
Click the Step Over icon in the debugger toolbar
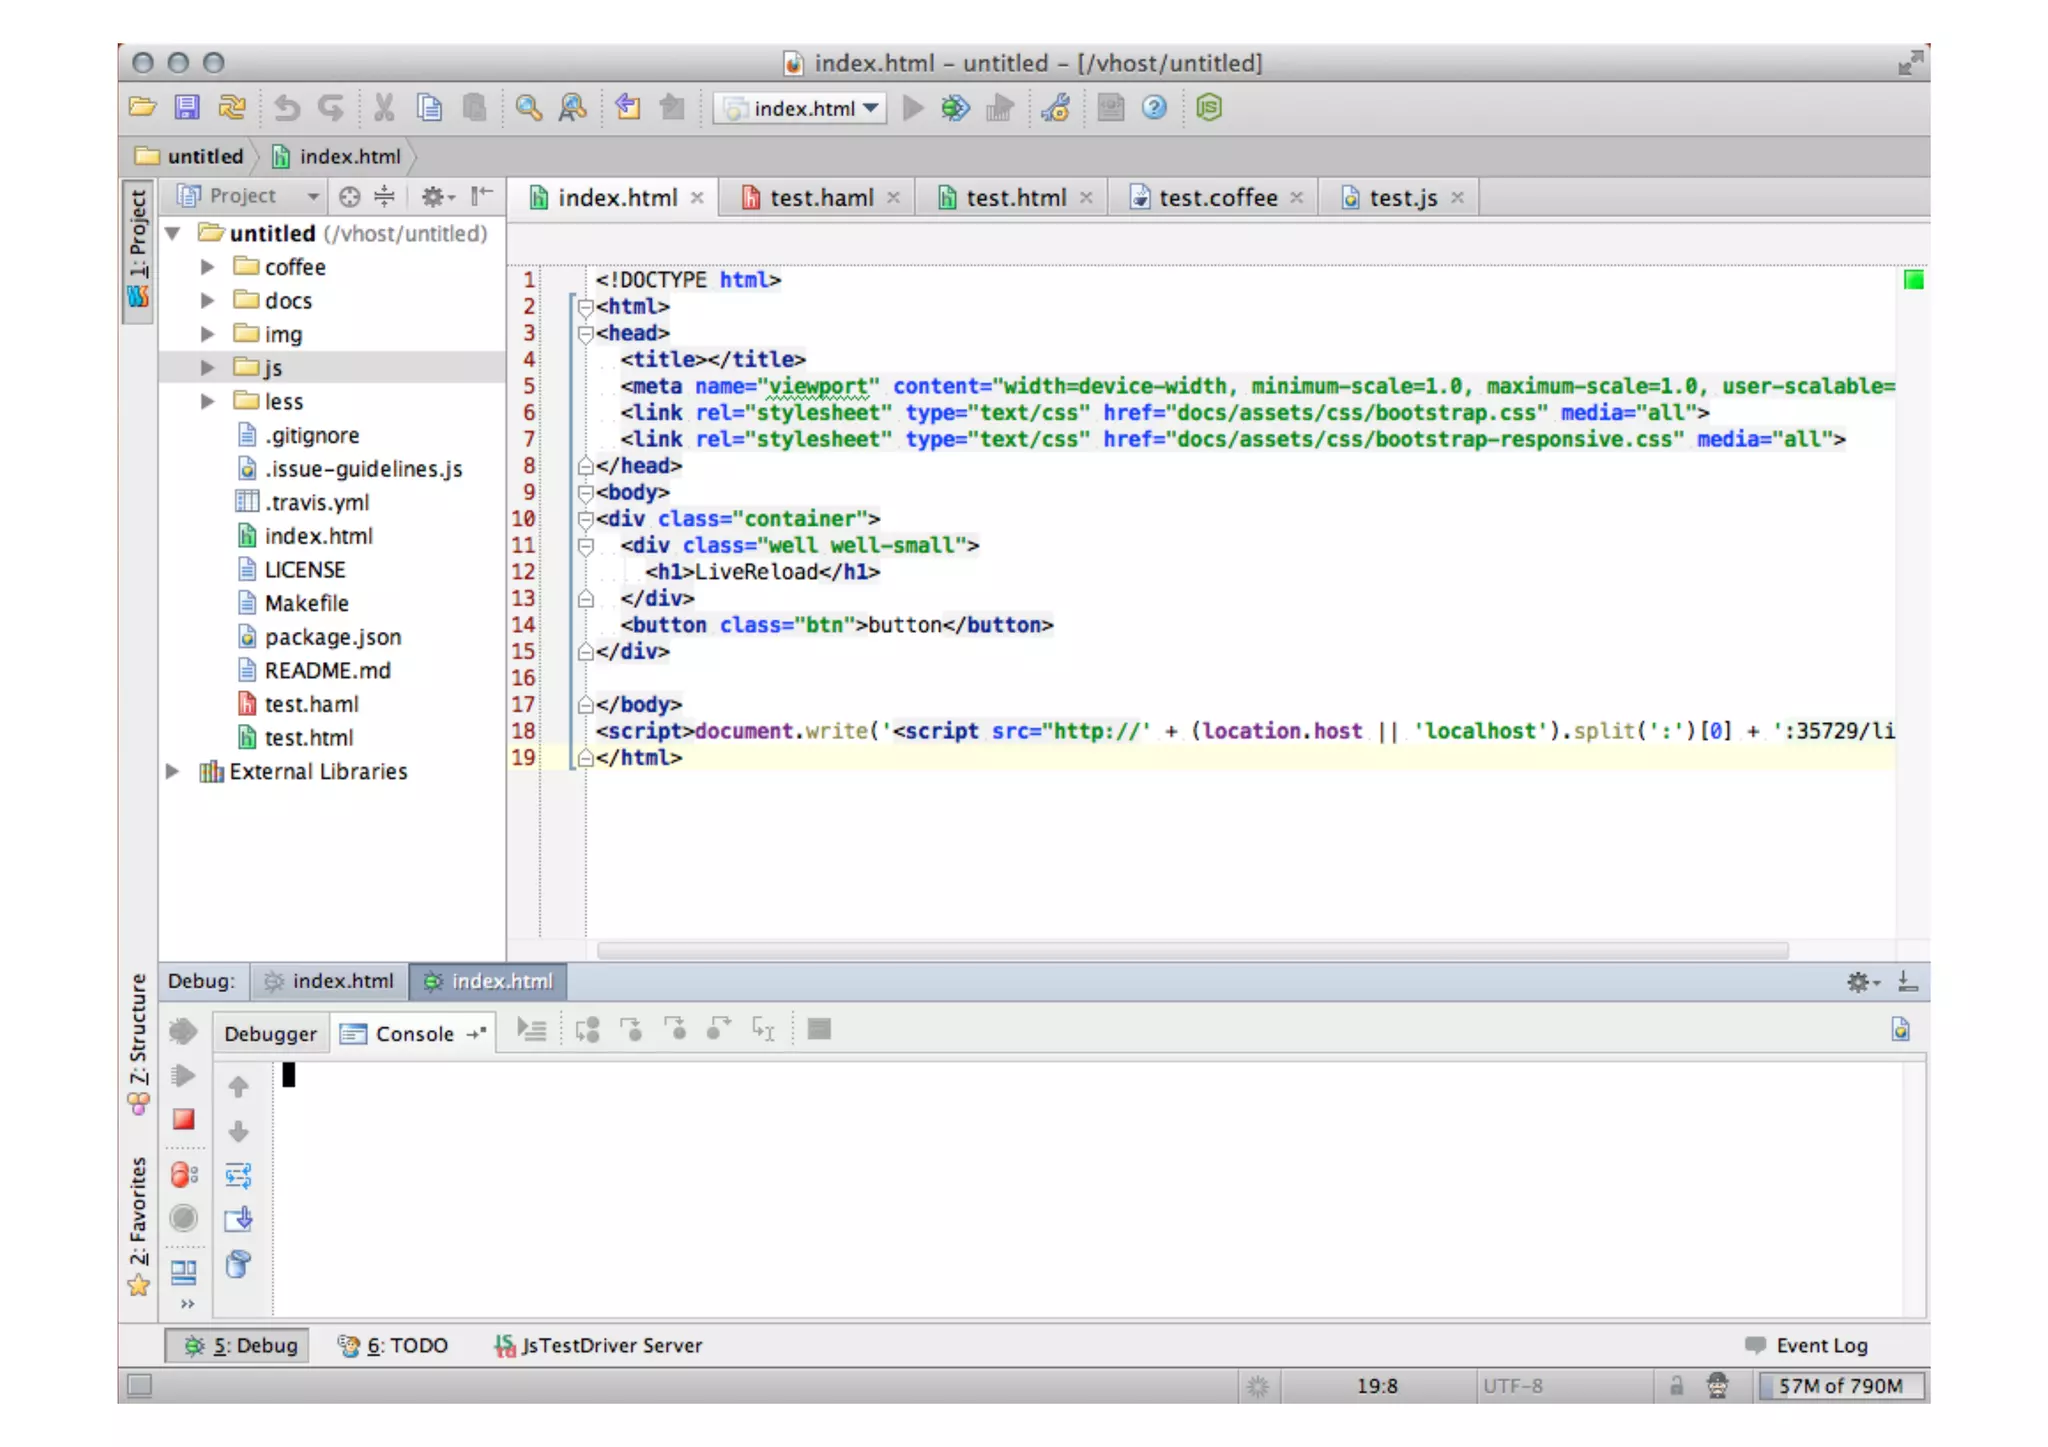click(587, 1029)
